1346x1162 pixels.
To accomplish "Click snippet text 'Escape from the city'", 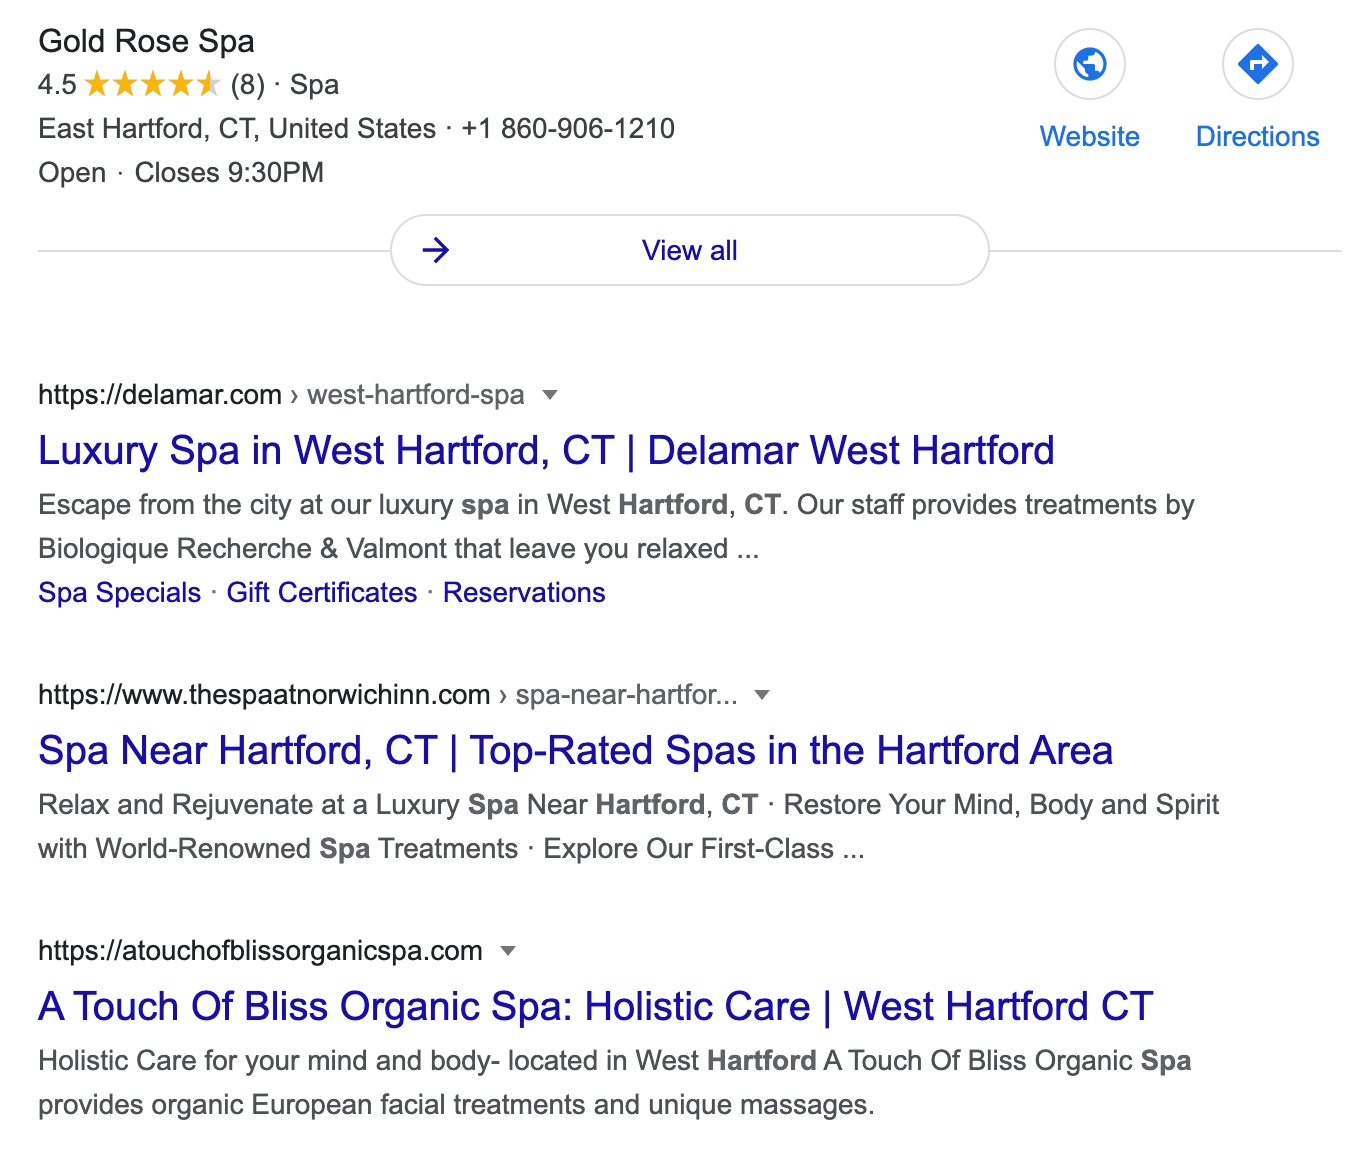I will tap(164, 504).
